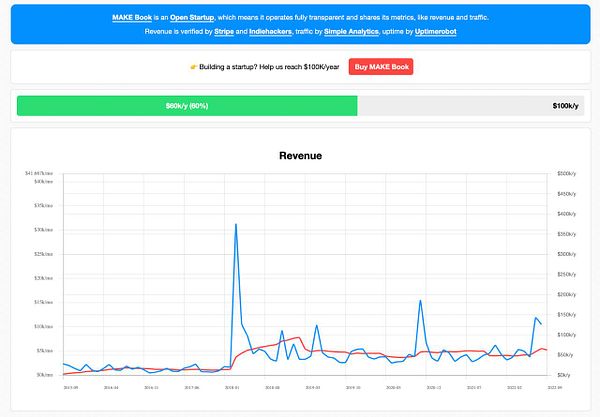
Task: Open the Simple Analytics link
Action: pyautogui.click(x=351, y=32)
